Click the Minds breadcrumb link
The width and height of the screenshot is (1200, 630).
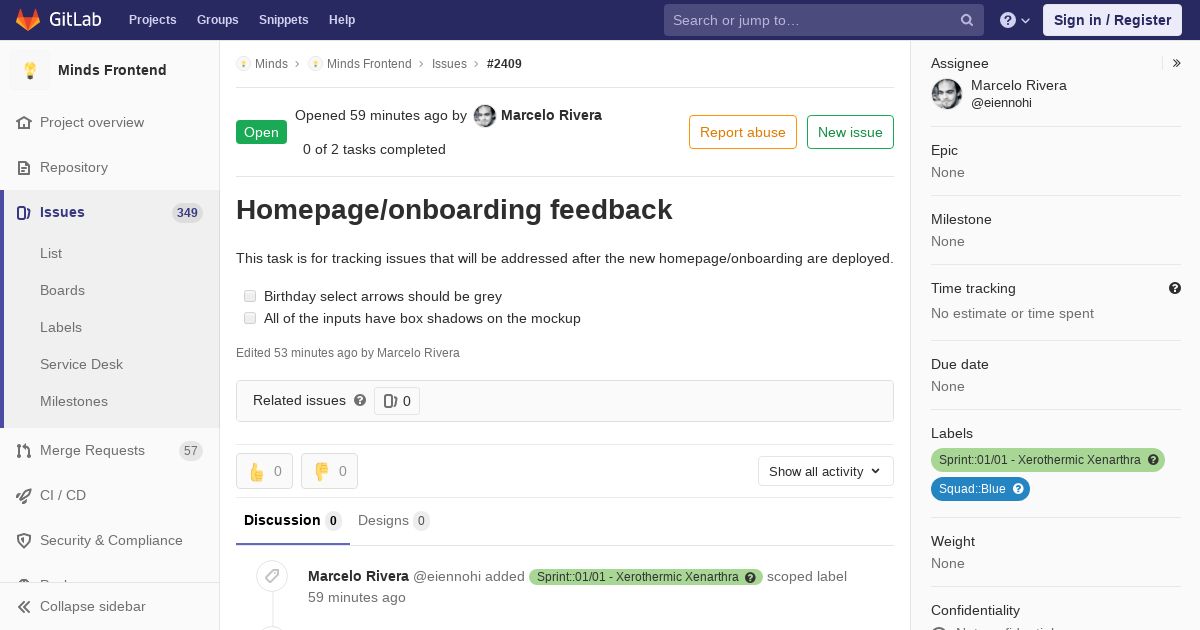click(271, 64)
